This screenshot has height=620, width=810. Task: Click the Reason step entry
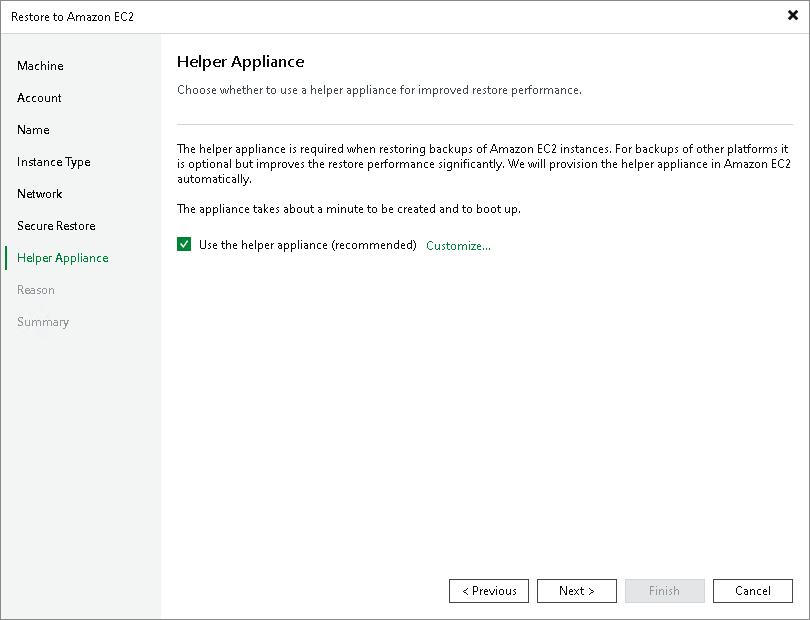[36, 289]
